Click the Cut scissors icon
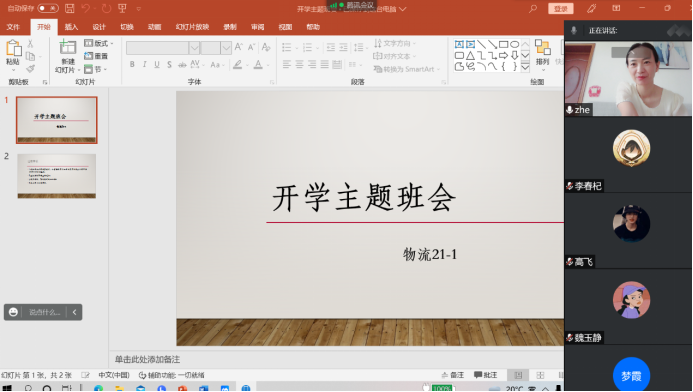The height and width of the screenshot is (392, 693). 30,43
